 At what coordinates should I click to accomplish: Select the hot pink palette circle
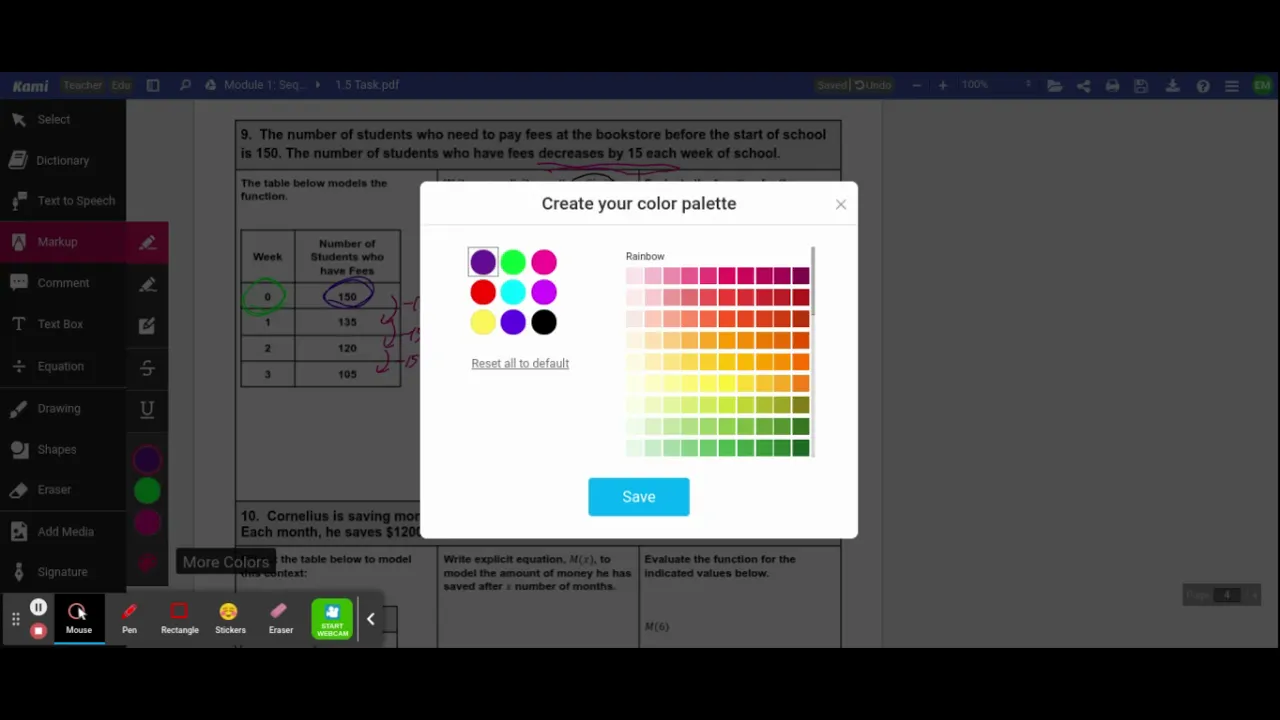pyautogui.click(x=544, y=262)
